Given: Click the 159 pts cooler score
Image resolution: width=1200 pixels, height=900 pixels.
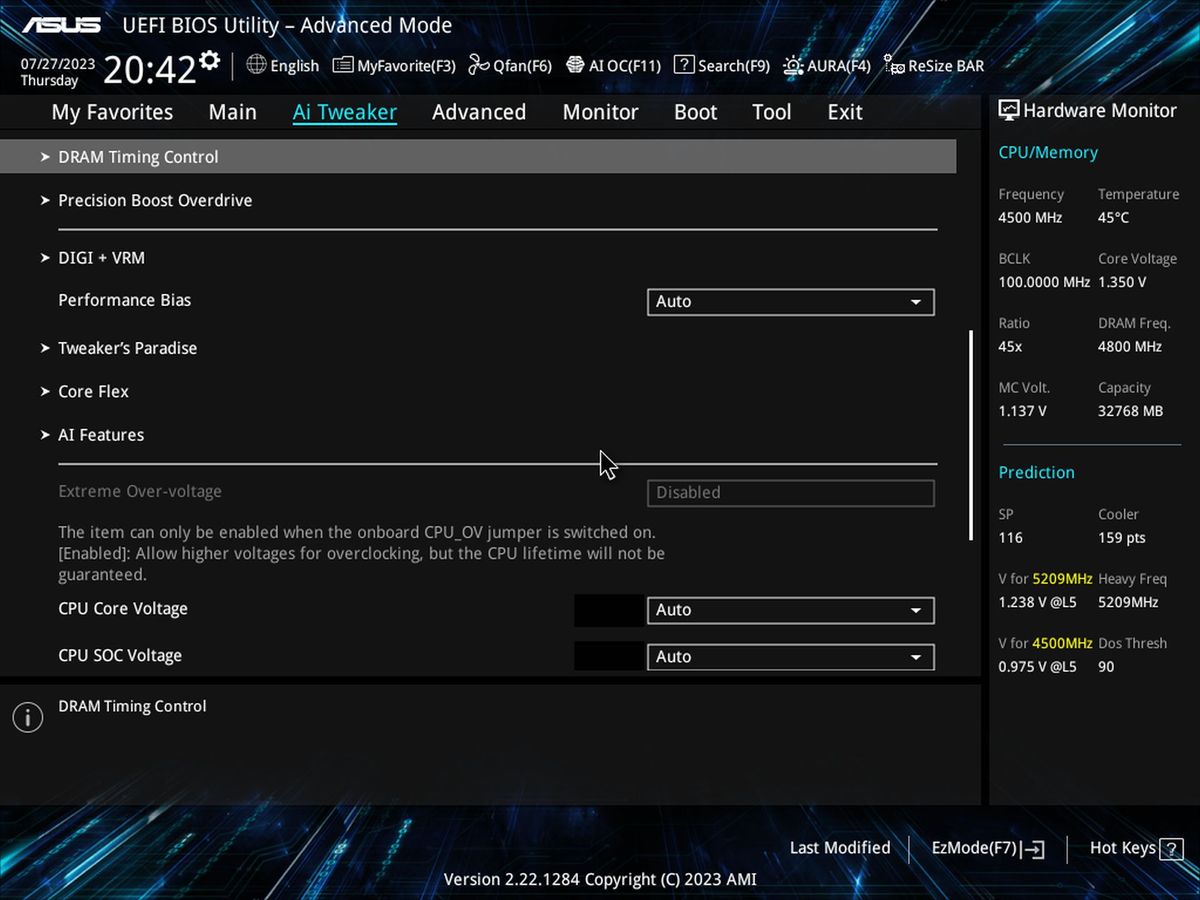Looking at the screenshot, I should tap(1122, 538).
